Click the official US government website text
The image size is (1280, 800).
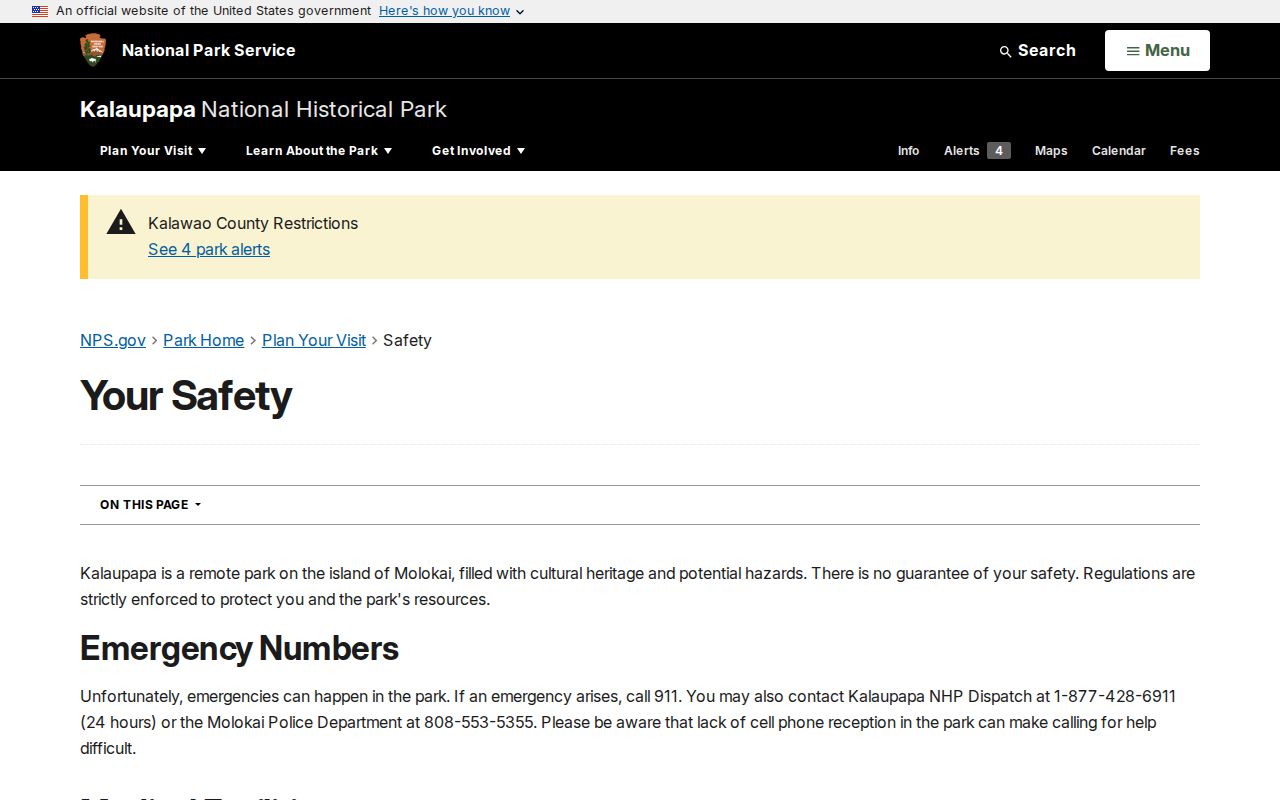point(214,11)
